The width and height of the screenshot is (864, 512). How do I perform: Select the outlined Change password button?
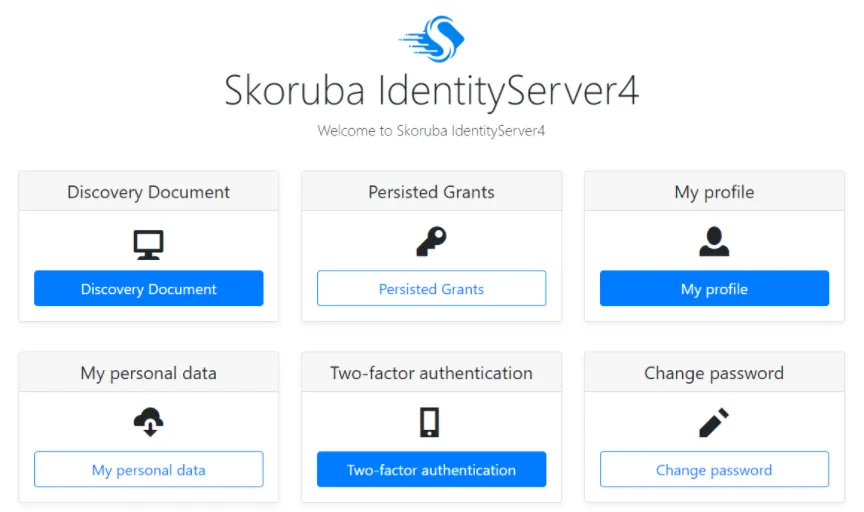click(x=714, y=469)
